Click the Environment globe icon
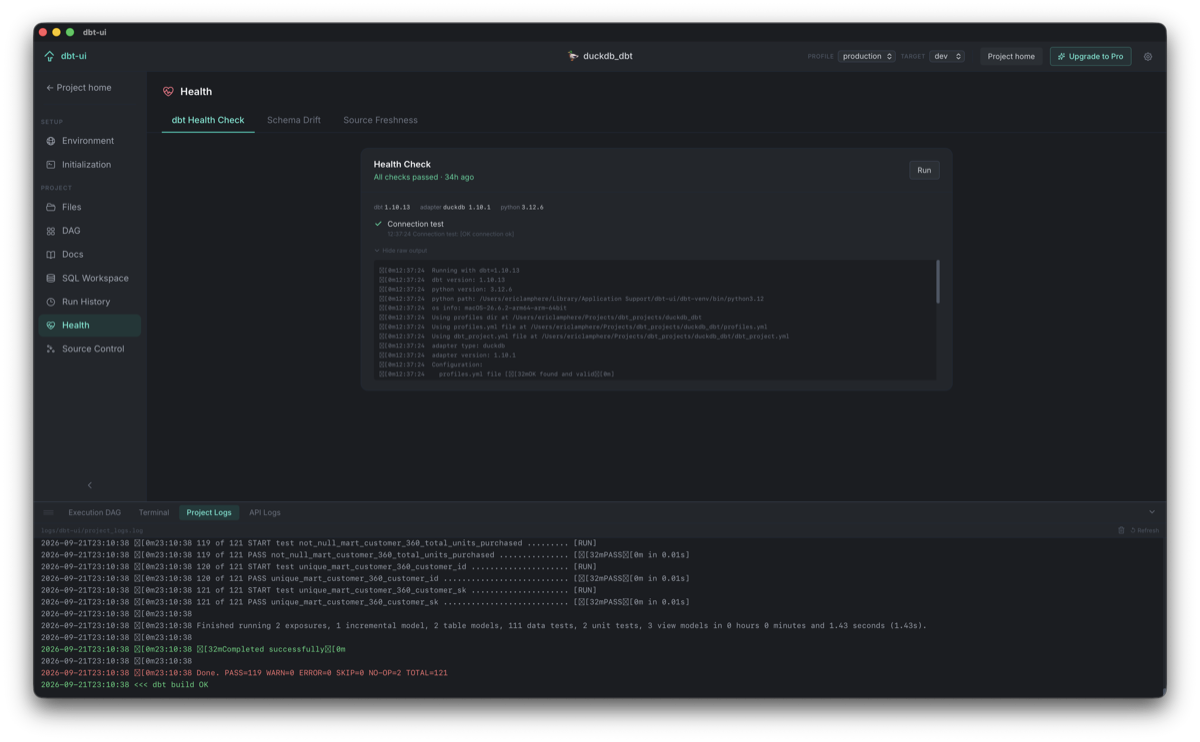 coord(51,141)
